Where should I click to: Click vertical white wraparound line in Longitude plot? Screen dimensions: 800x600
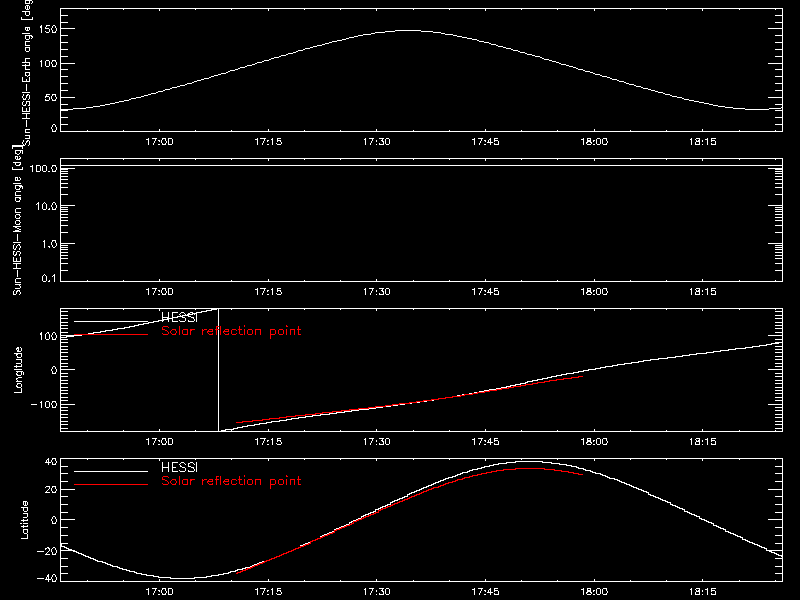click(218, 370)
